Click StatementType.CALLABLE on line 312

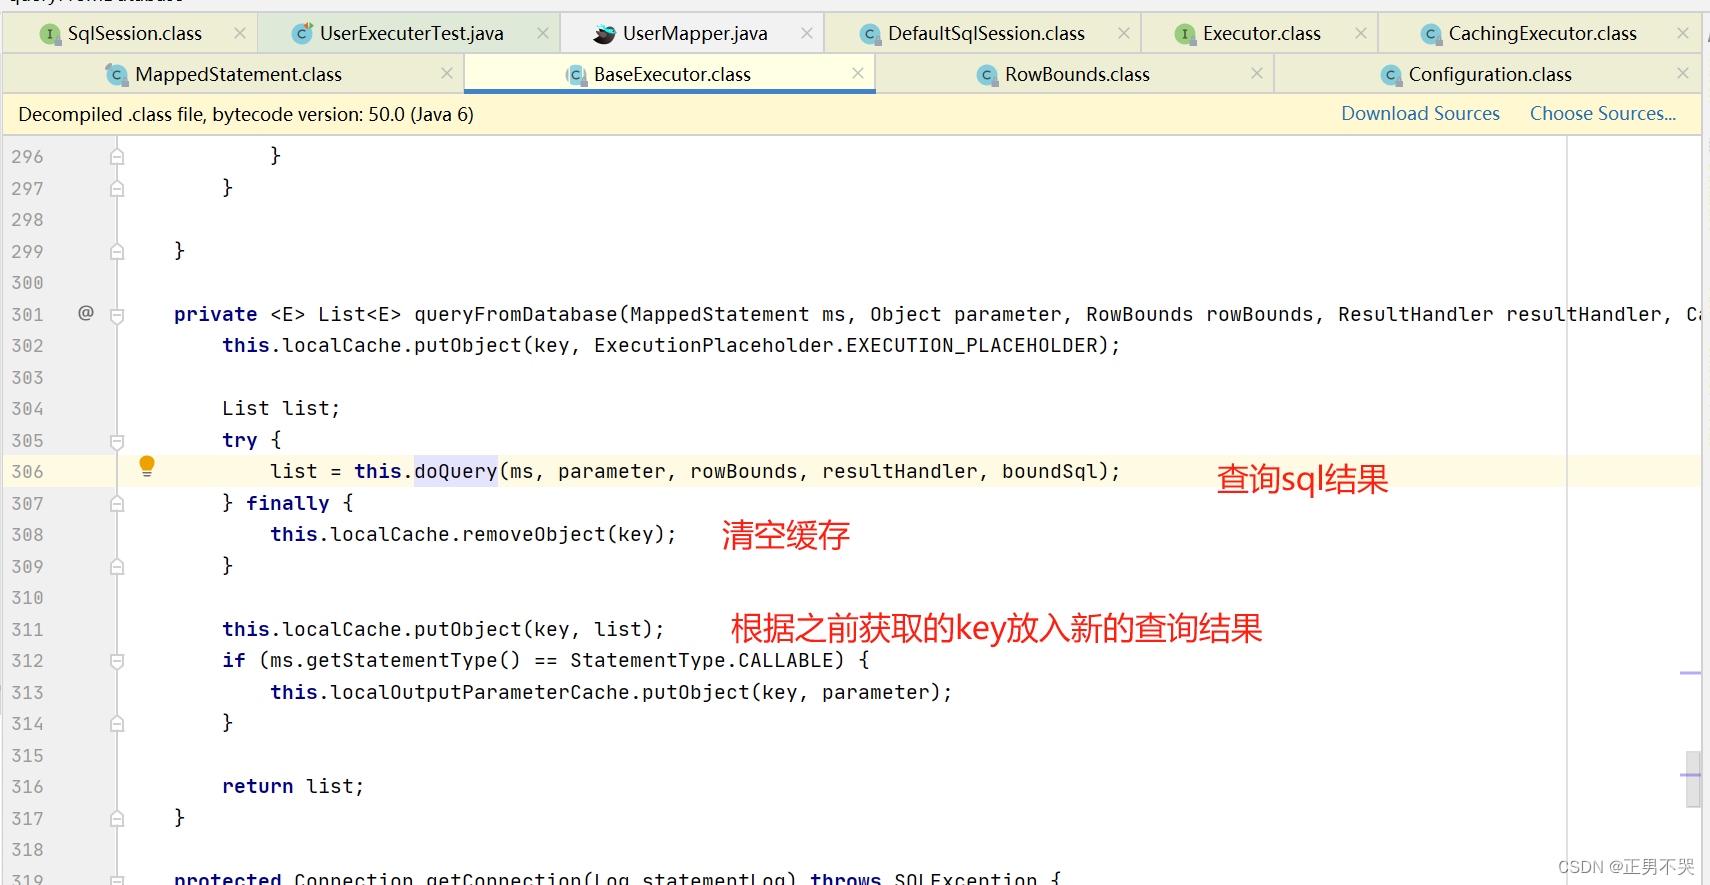[x=701, y=660]
